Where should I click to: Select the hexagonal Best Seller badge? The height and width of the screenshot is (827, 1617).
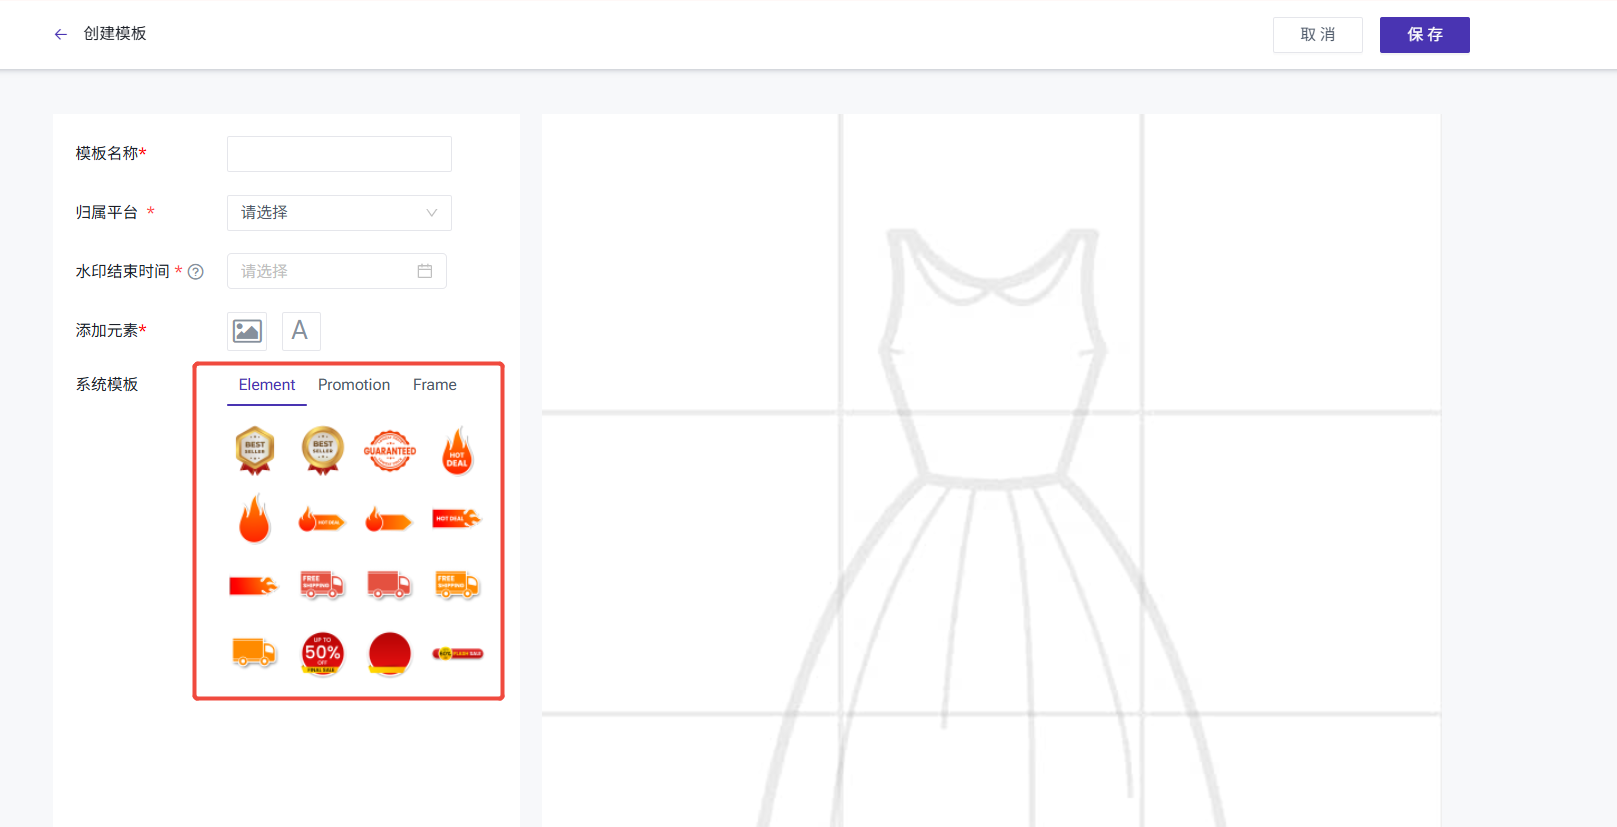coord(255,450)
